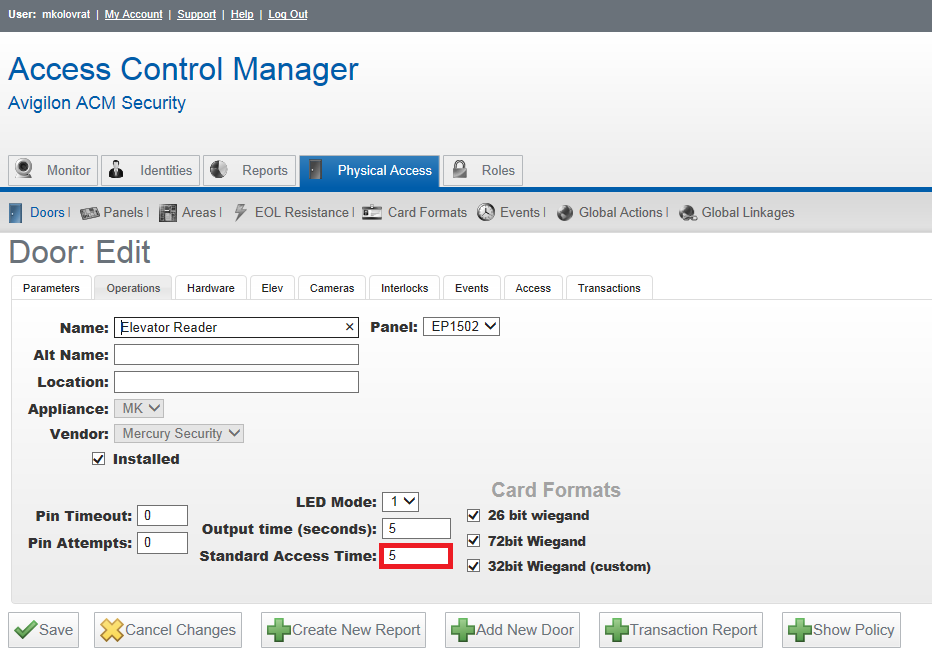Open the Doors section icon
932x669 pixels.
coord(14,212)
